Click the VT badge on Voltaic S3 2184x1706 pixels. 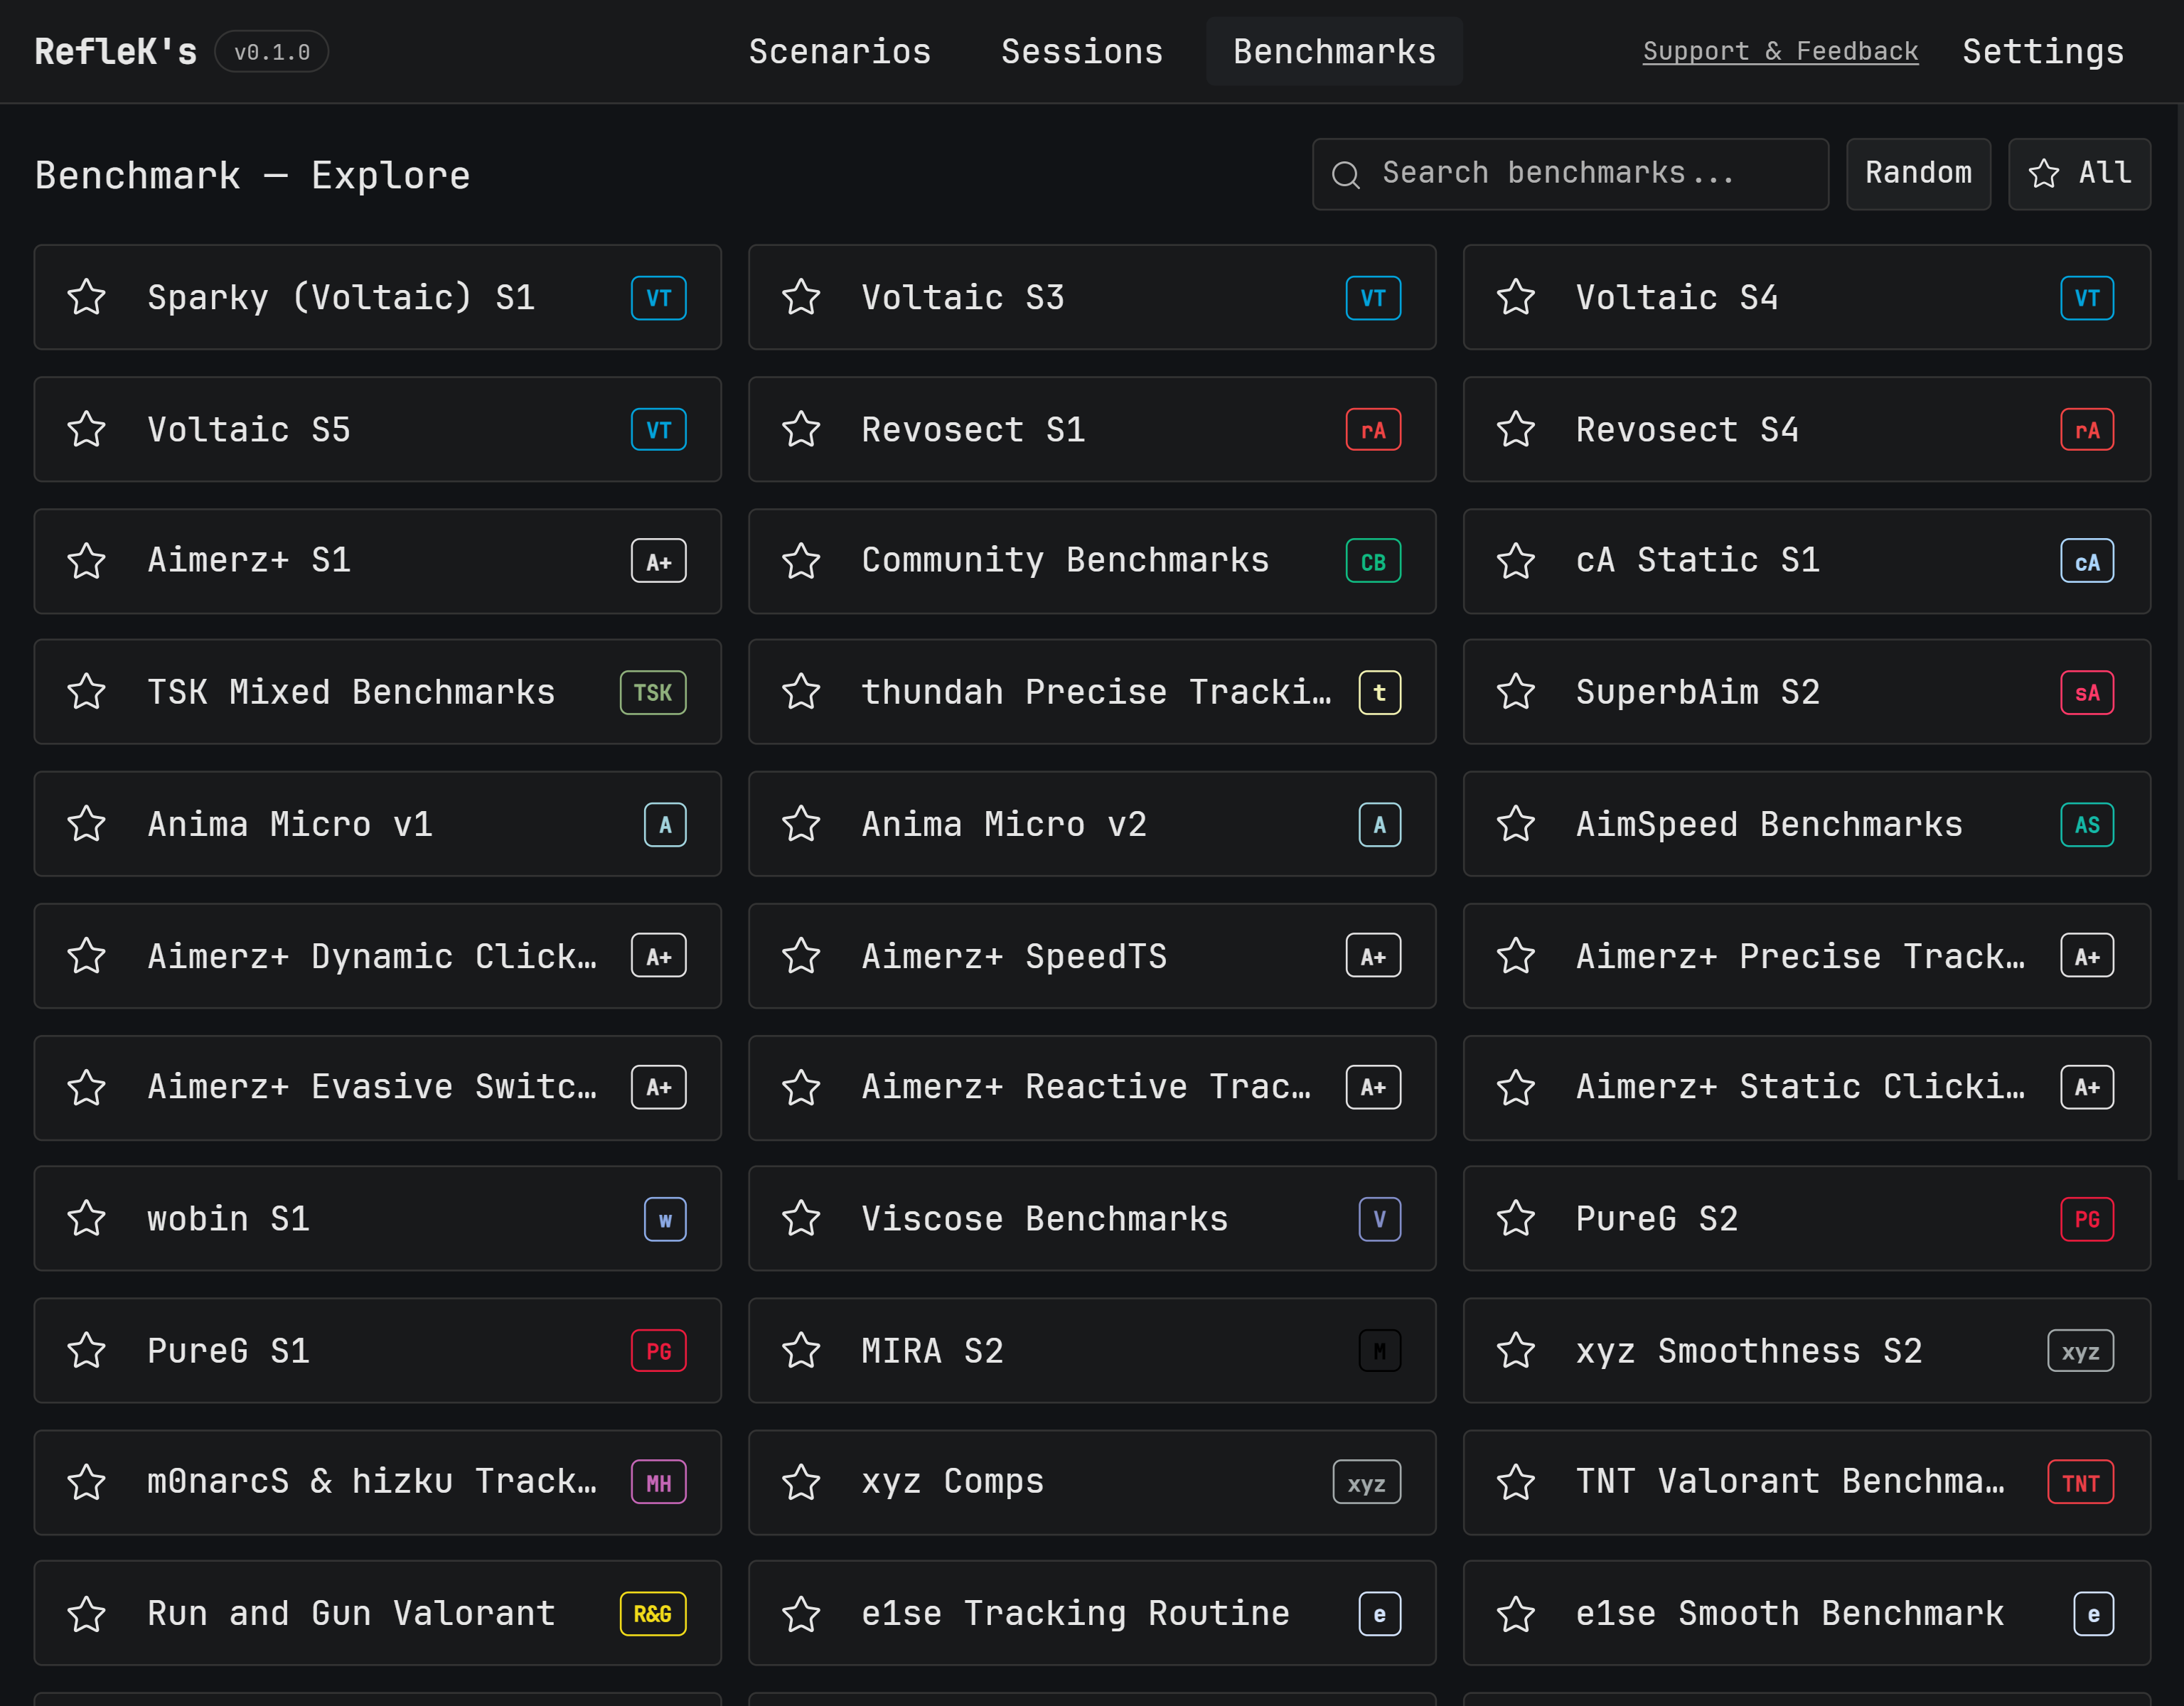tap(1373, 298)
